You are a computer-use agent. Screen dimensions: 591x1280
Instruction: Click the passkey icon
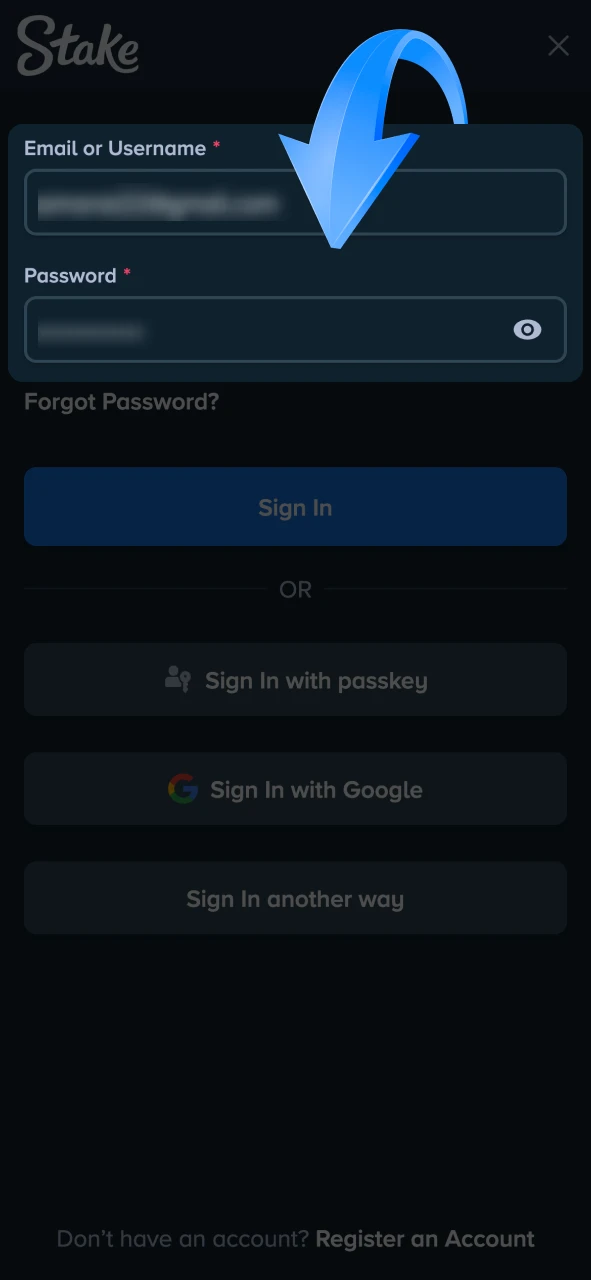coord(178,680)
